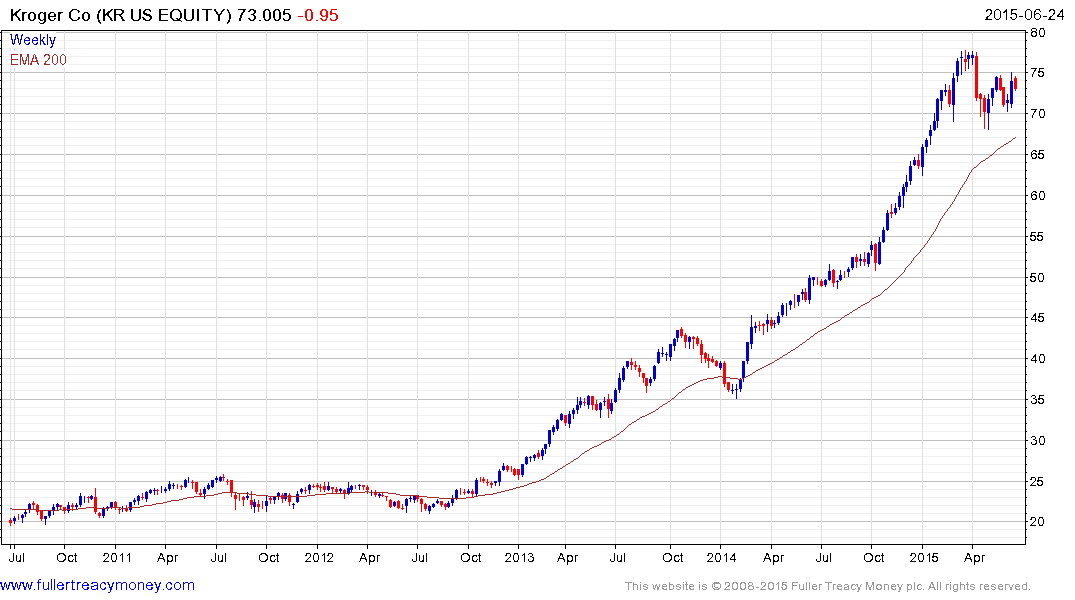Screen dimensions: 1075x600
Task: Click the 80 price axis label
Action: (x=1038, y=33)
